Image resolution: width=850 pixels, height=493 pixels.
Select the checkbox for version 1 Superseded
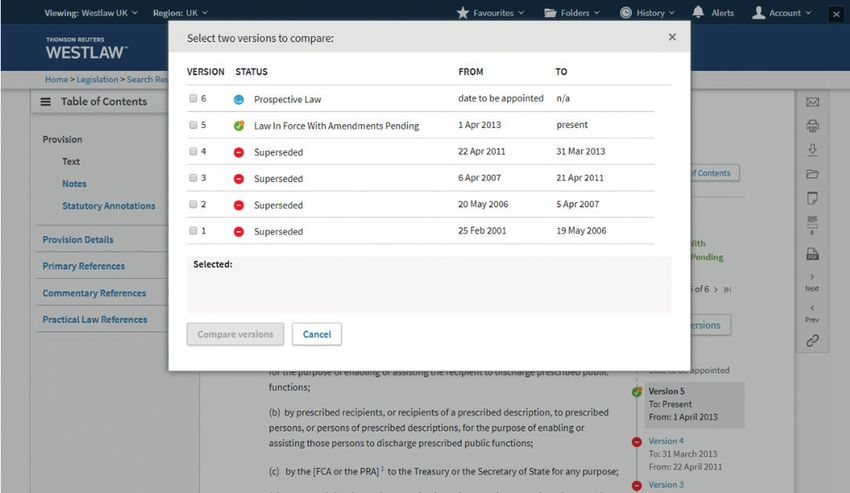193,231
